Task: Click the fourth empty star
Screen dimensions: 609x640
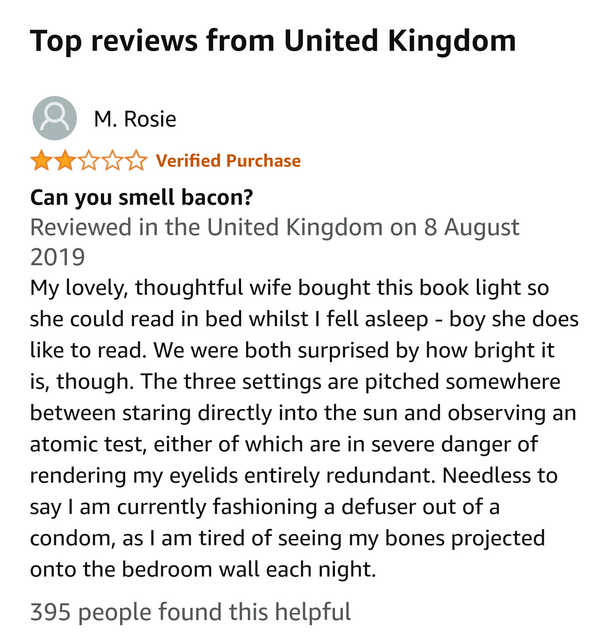Action: pyautogui.click(x=112, y=160)
